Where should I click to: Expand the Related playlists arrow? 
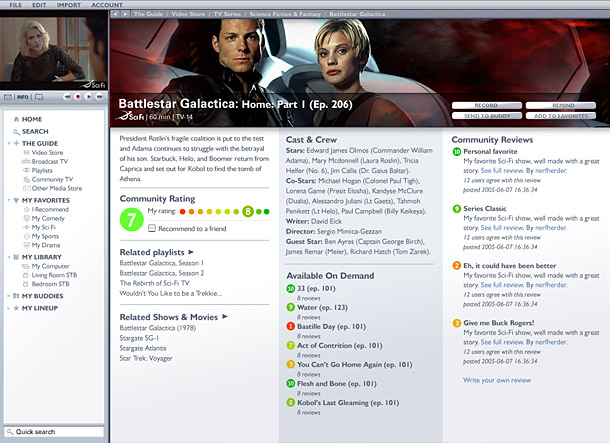[x=191, y=252]
